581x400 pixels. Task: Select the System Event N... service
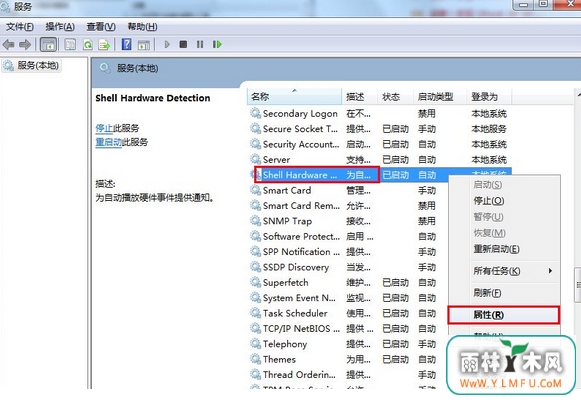click(x=299, y=298)
